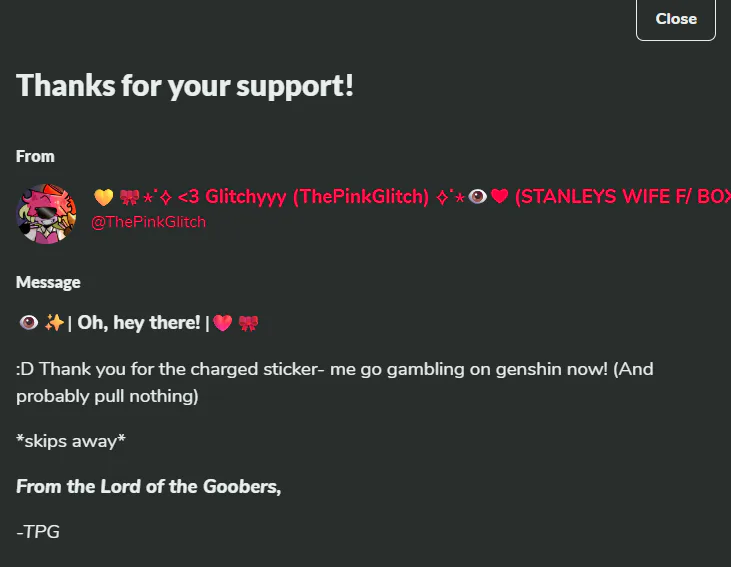Open ThePinkGlitch's profile avatar

click(x=46, y=214)
